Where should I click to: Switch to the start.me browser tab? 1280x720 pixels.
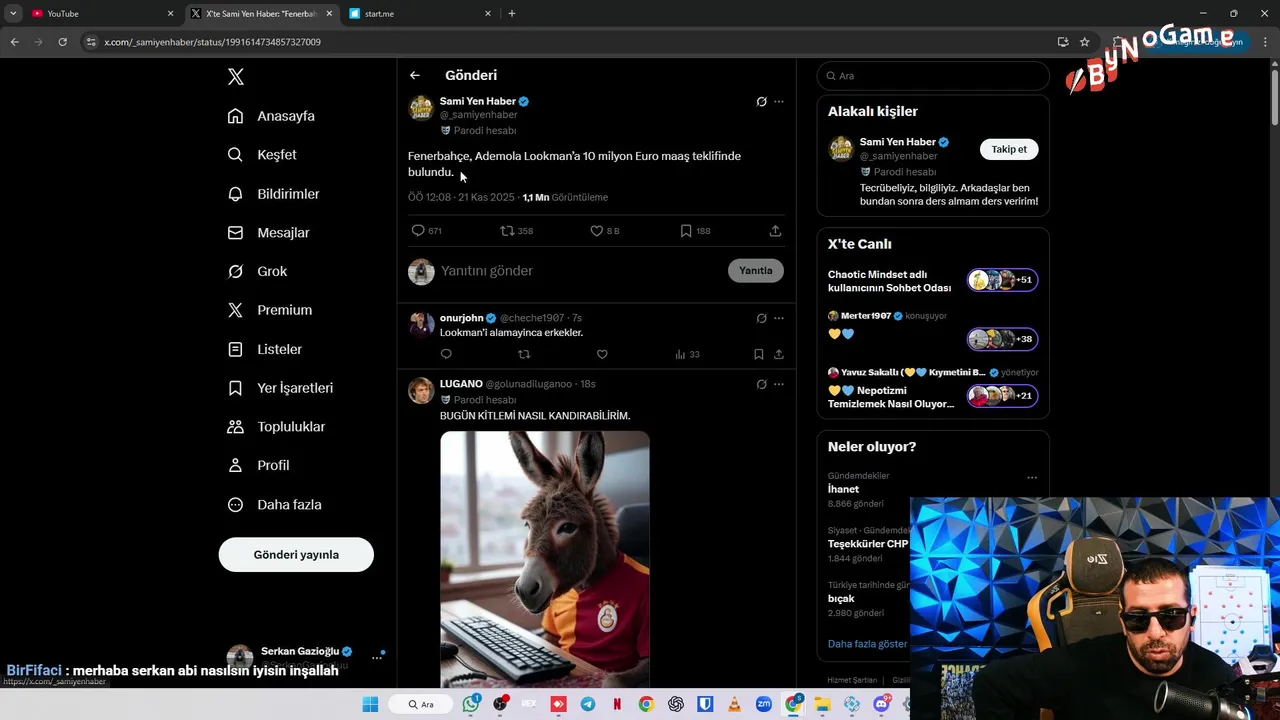(418, 14)
